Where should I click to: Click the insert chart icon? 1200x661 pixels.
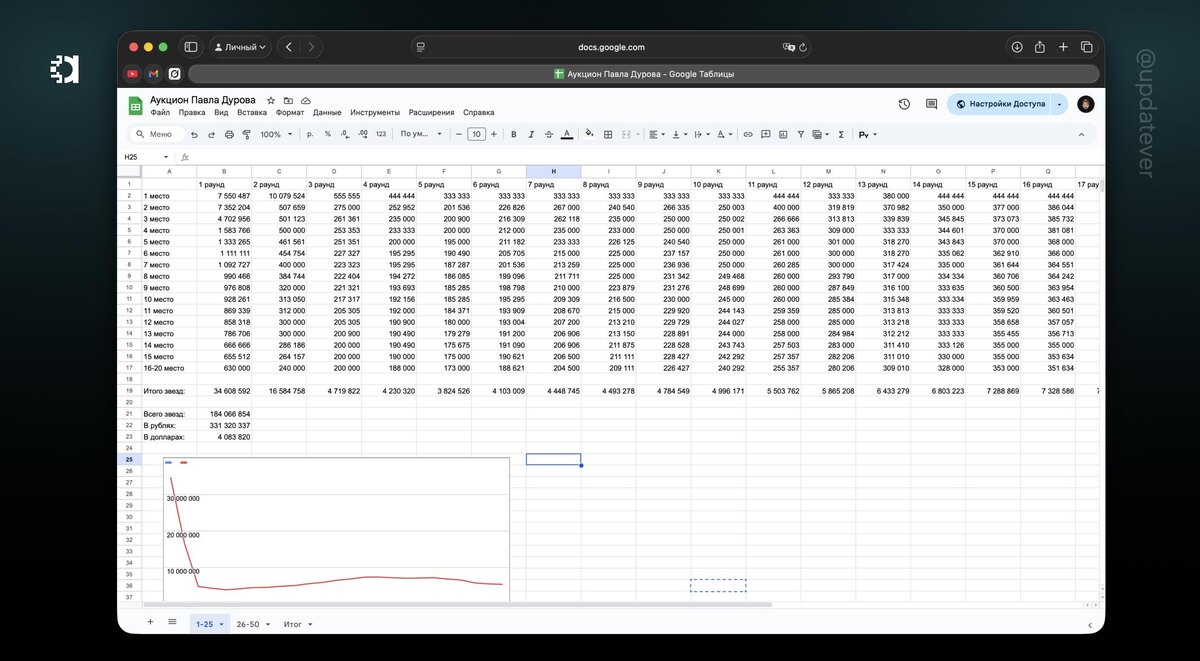click(x=783, y=134)
